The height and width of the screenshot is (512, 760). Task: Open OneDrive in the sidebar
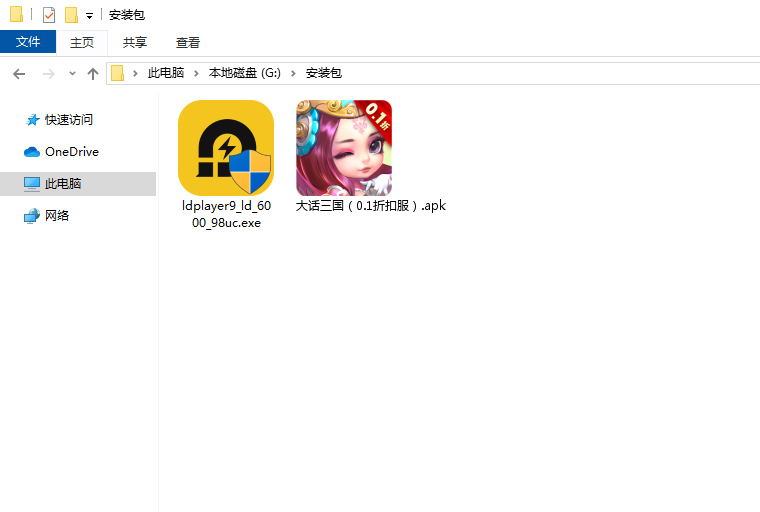point(71,151)
